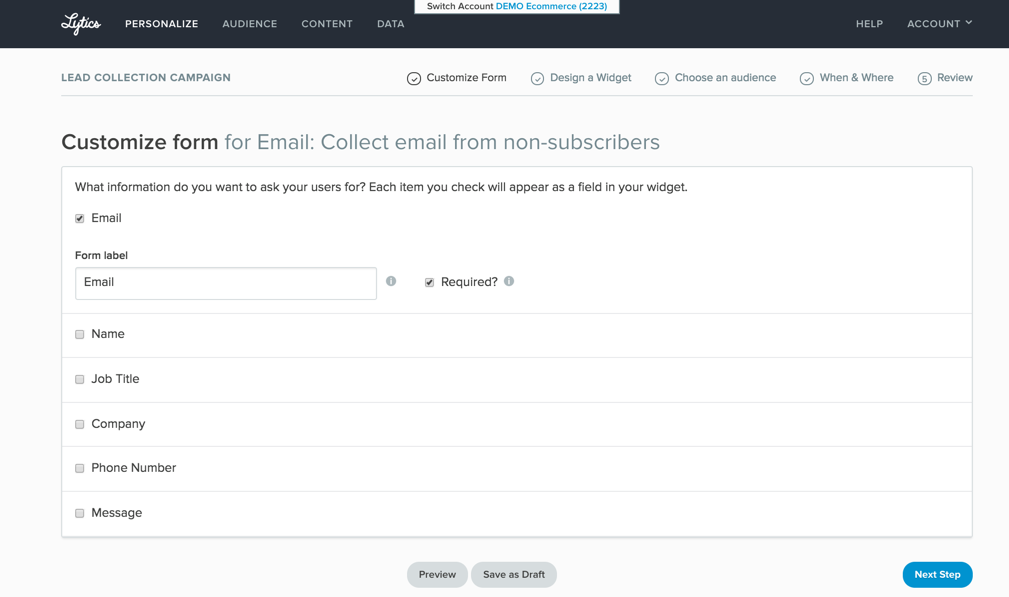Click the info icon beside Form label field
The width and height of the screenshot is (1009, 597).
tap(391, 281)
